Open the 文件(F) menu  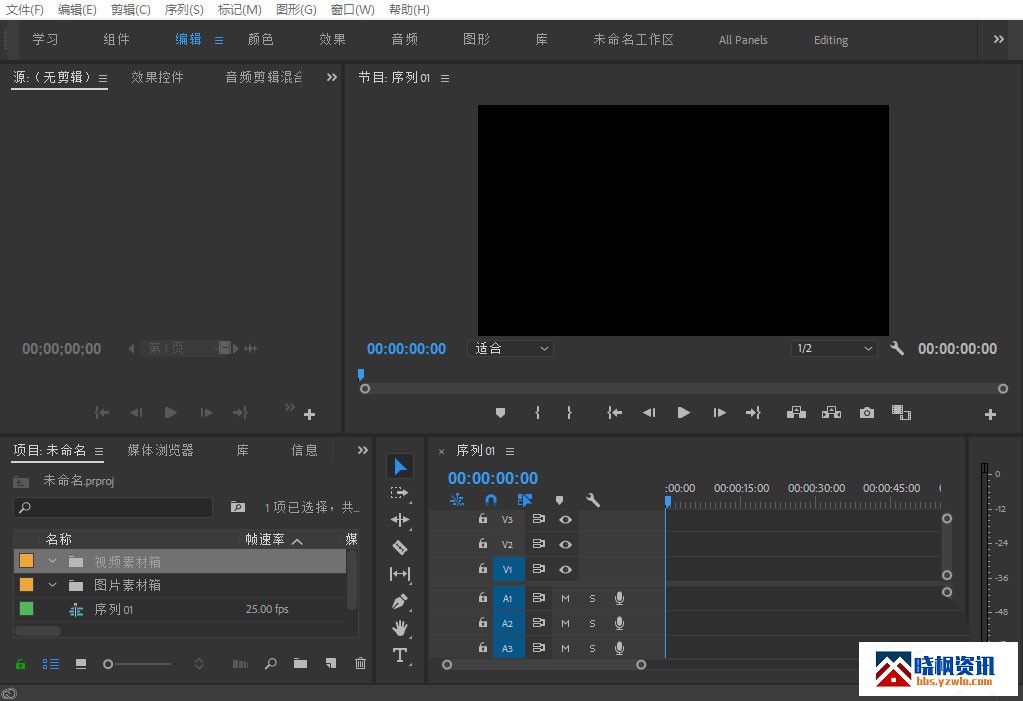[25, 10]
